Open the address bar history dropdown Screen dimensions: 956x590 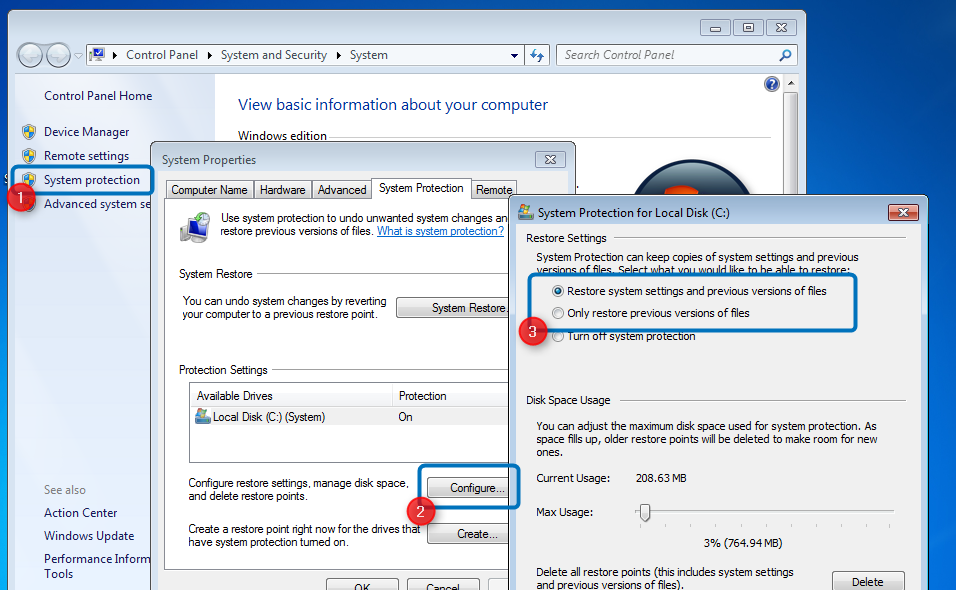coord(514,55)
